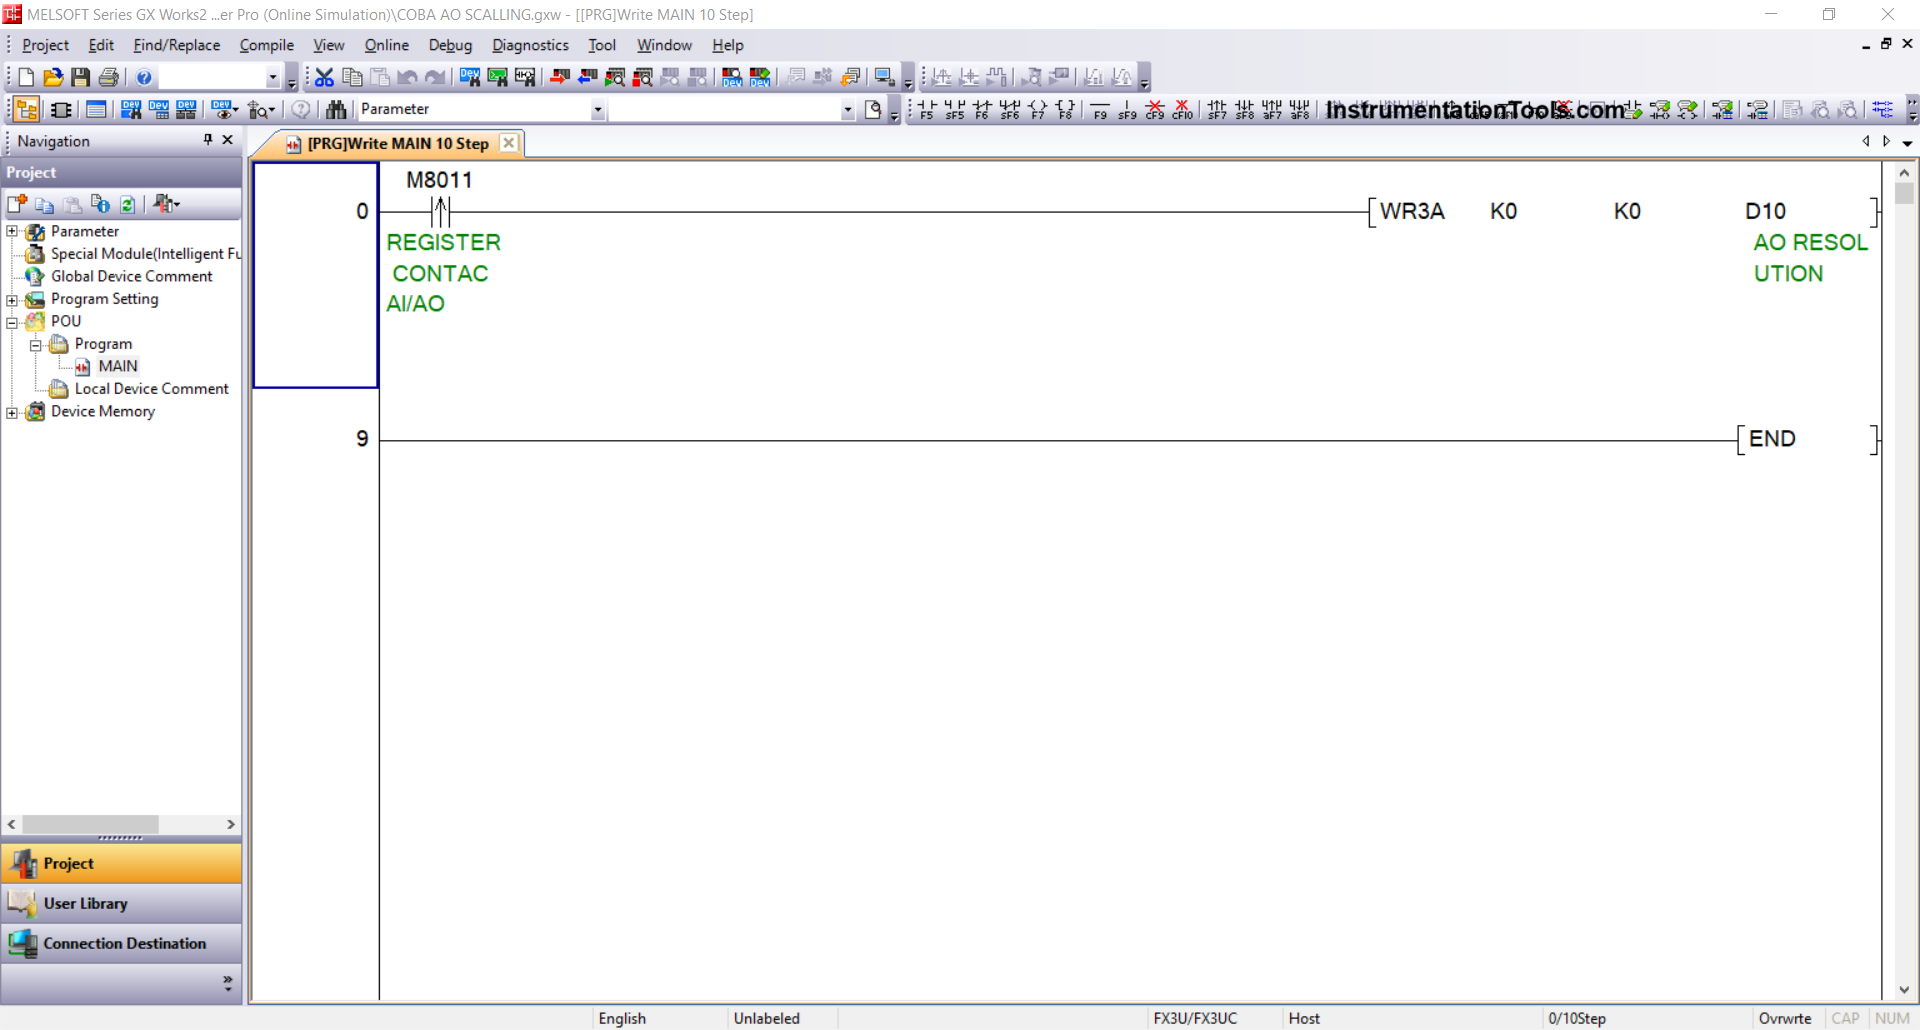Expand the Program Setting node
Image resolution: width=1920 pixels, height=1030 pixels.
[x=12, y=299]
